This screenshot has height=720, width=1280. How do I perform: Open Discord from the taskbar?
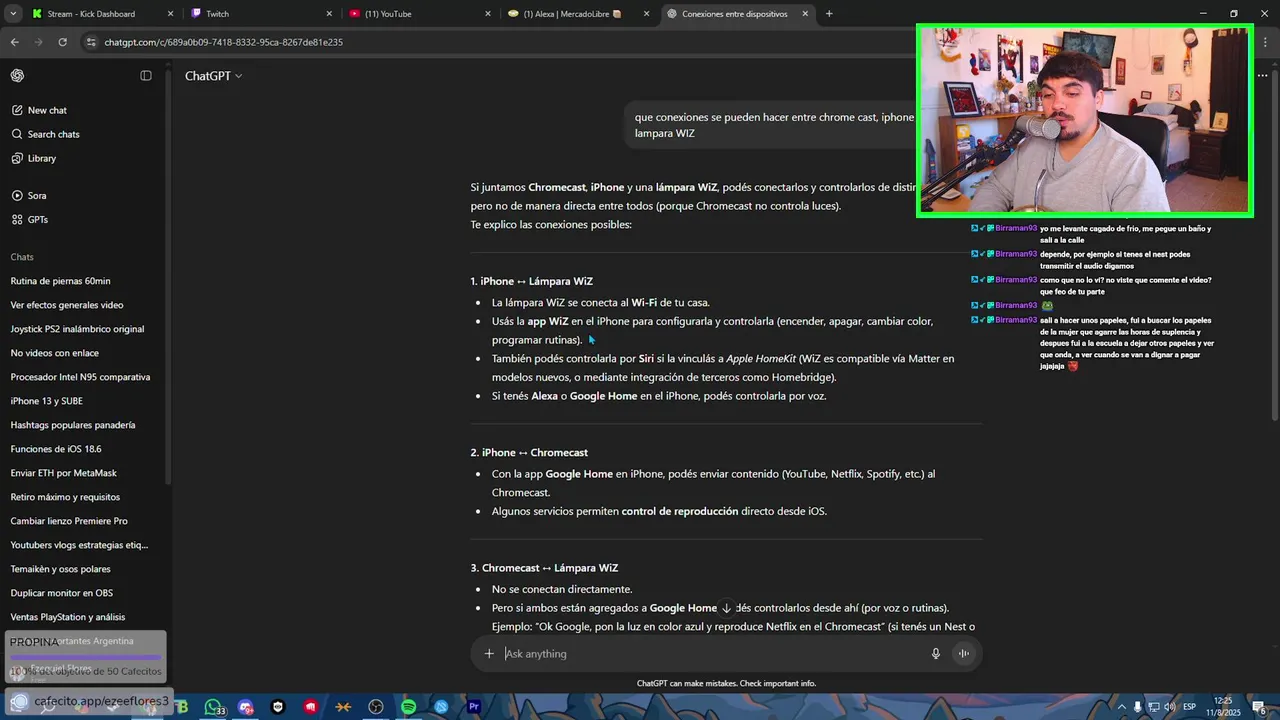click(246, 707)
